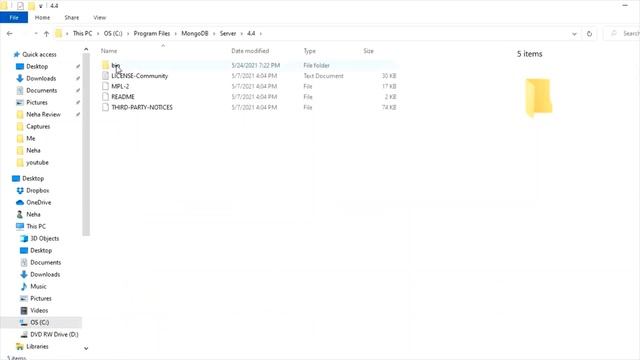Expand the address bar history dropdown
Screen dimensions: 640x360
574,34
